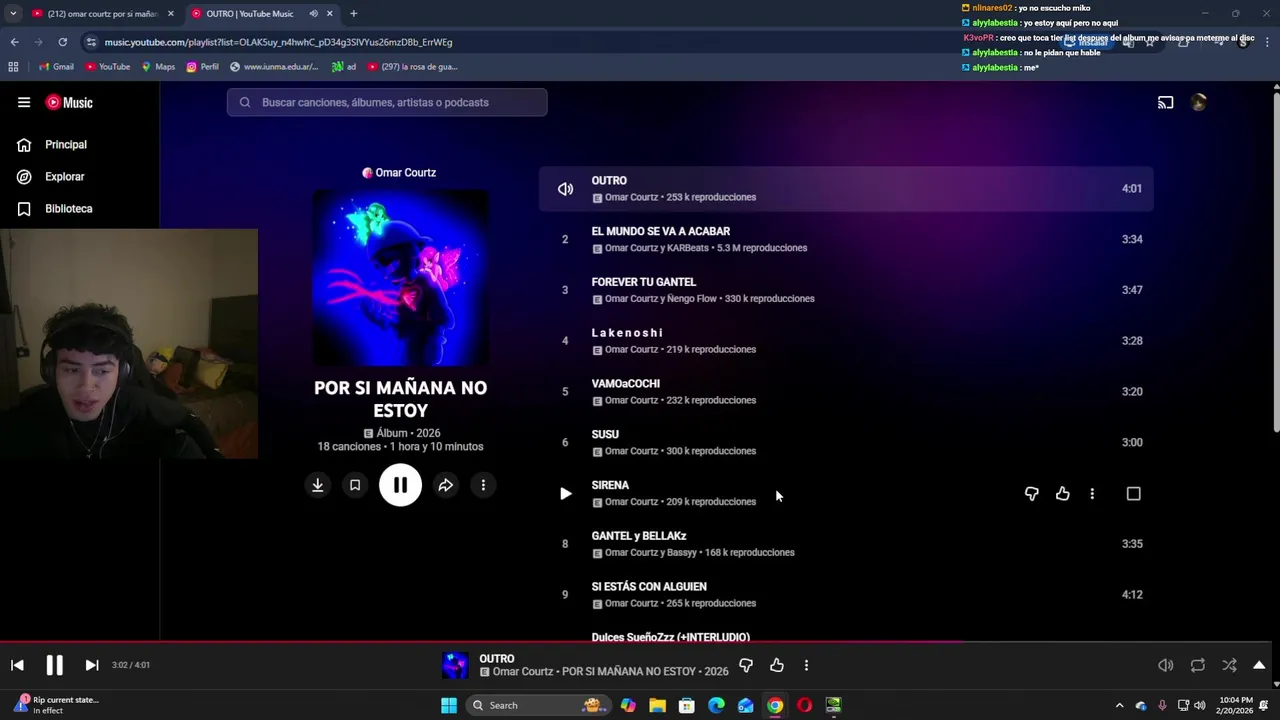Like the song SIRENA in its row

[1062, 493]
